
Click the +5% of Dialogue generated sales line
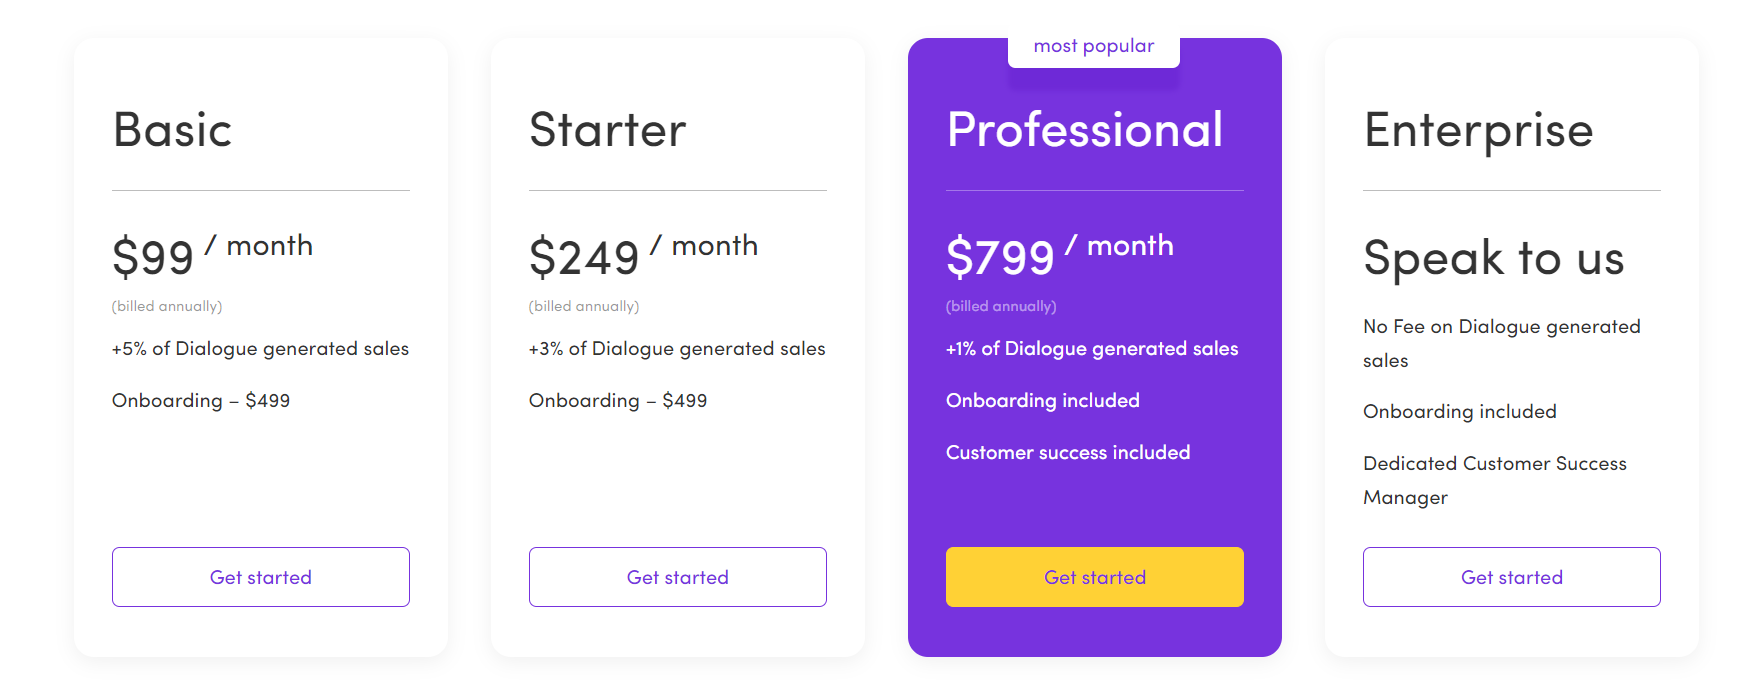[x=261, y=349]
